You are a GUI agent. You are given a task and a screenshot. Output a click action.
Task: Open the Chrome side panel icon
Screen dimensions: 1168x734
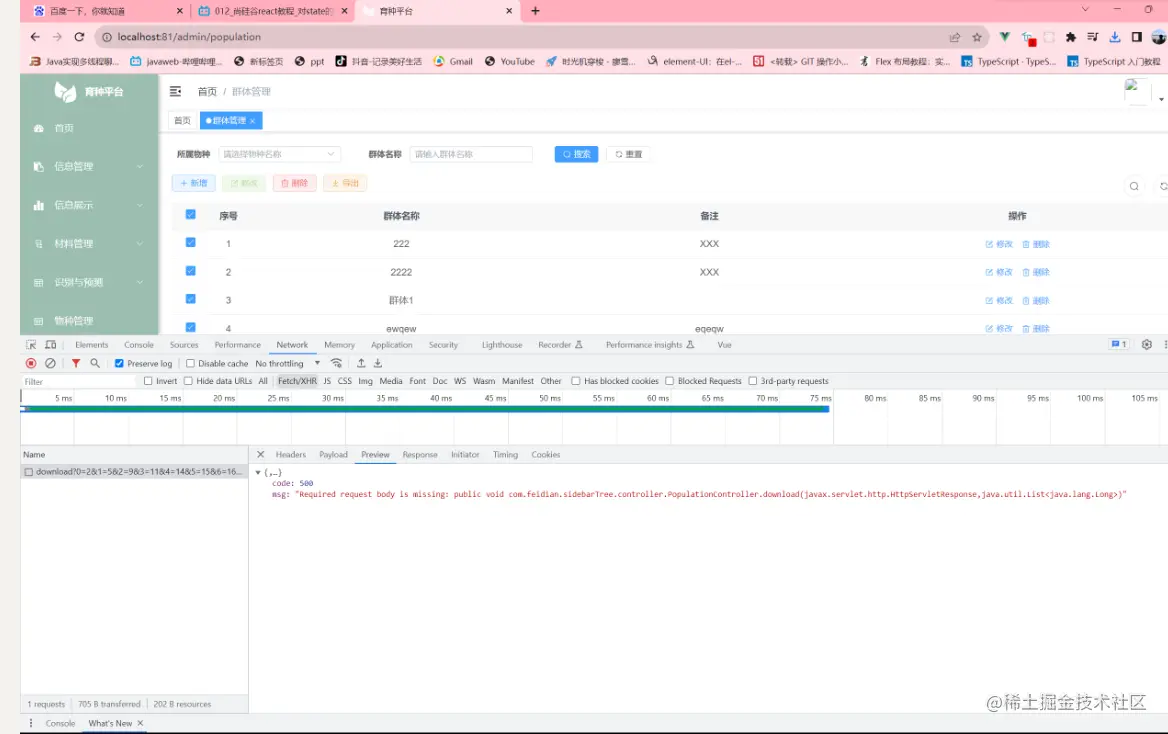click(1137, 37)
